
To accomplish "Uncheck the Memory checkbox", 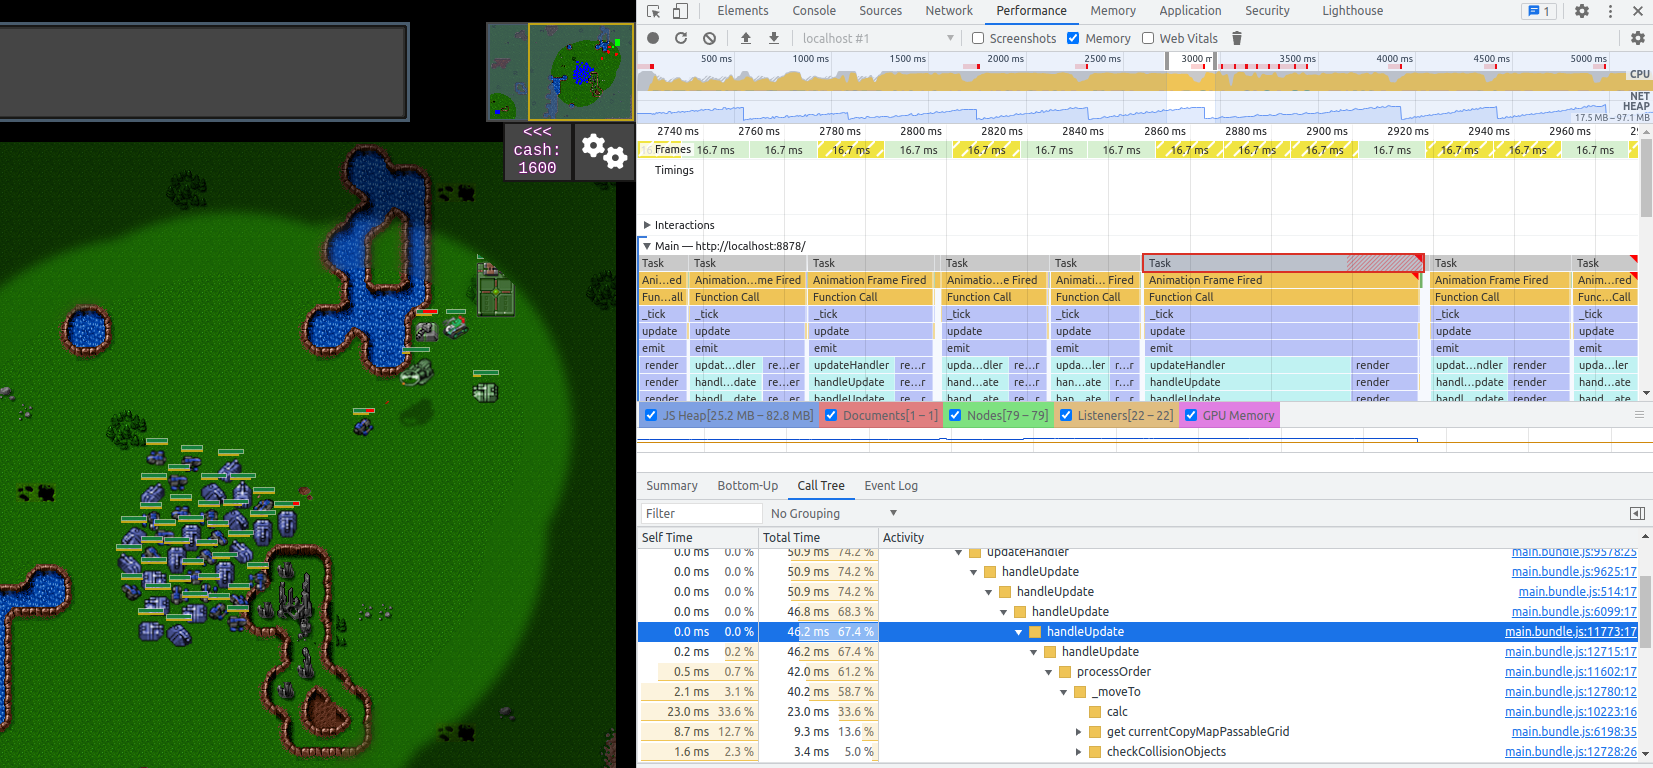I will (1073, 38).
